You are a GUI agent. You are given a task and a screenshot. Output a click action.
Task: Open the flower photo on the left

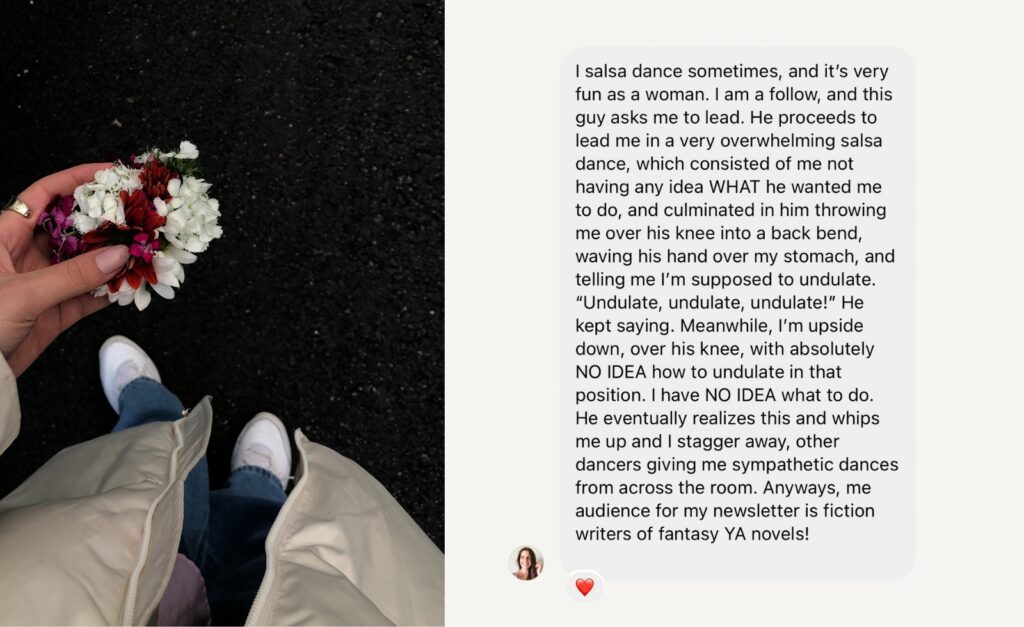point(222,313)
